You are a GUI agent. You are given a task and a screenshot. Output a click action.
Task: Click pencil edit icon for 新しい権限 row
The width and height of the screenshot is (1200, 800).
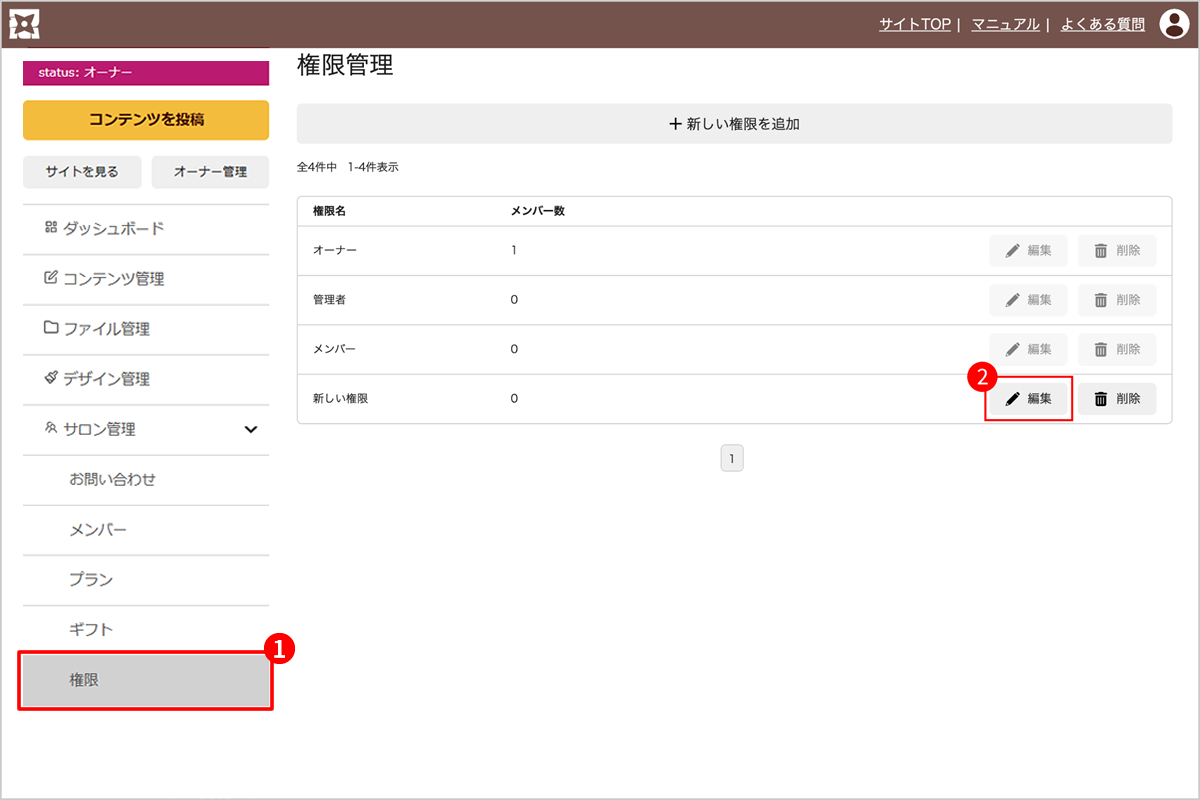pyautogui.click(x=1013, y=399)
